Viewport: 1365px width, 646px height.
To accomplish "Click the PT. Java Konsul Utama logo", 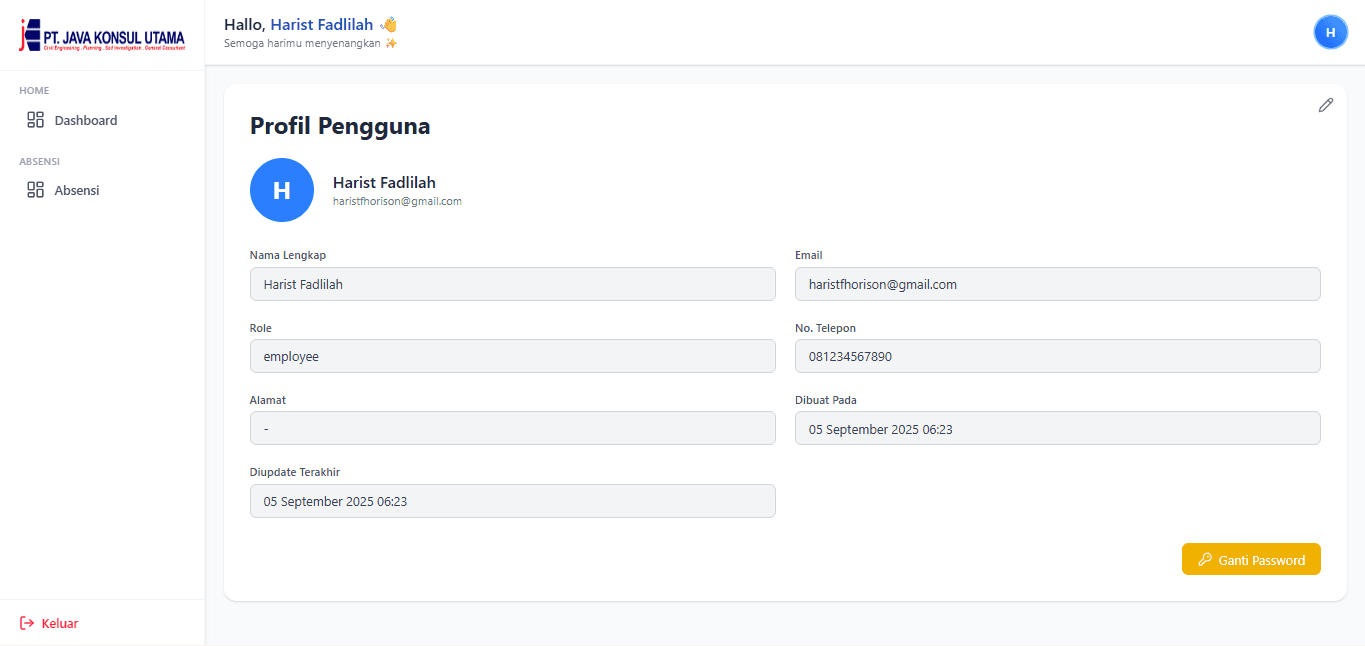I will tap(102, 35).
